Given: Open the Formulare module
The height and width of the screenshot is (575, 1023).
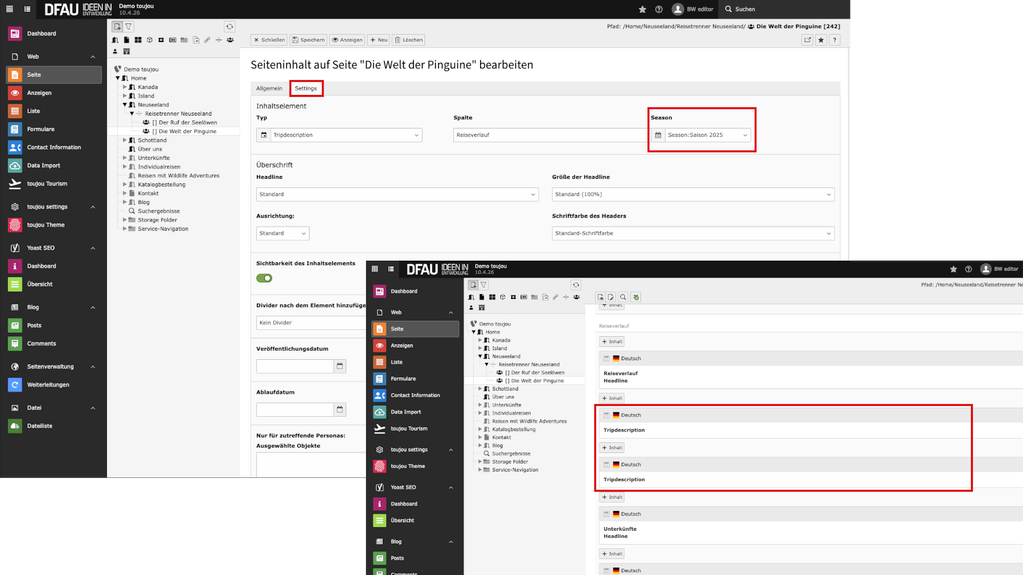Looking at the screenshot, I should pos(40,129).
